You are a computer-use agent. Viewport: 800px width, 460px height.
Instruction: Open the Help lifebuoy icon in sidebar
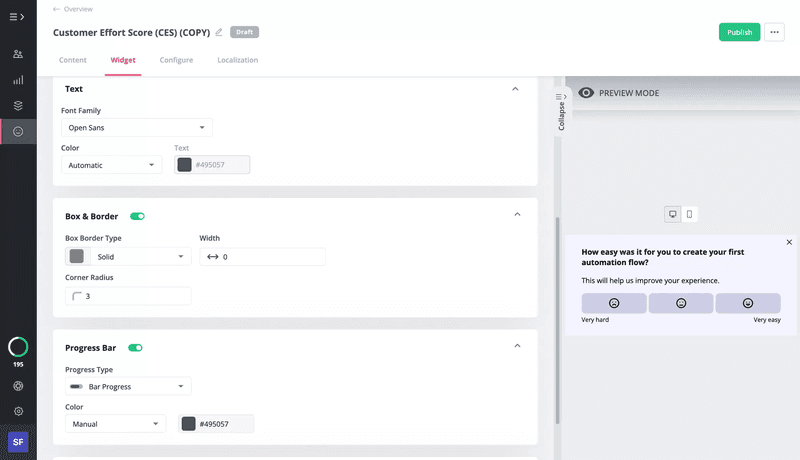click(18, 386)
